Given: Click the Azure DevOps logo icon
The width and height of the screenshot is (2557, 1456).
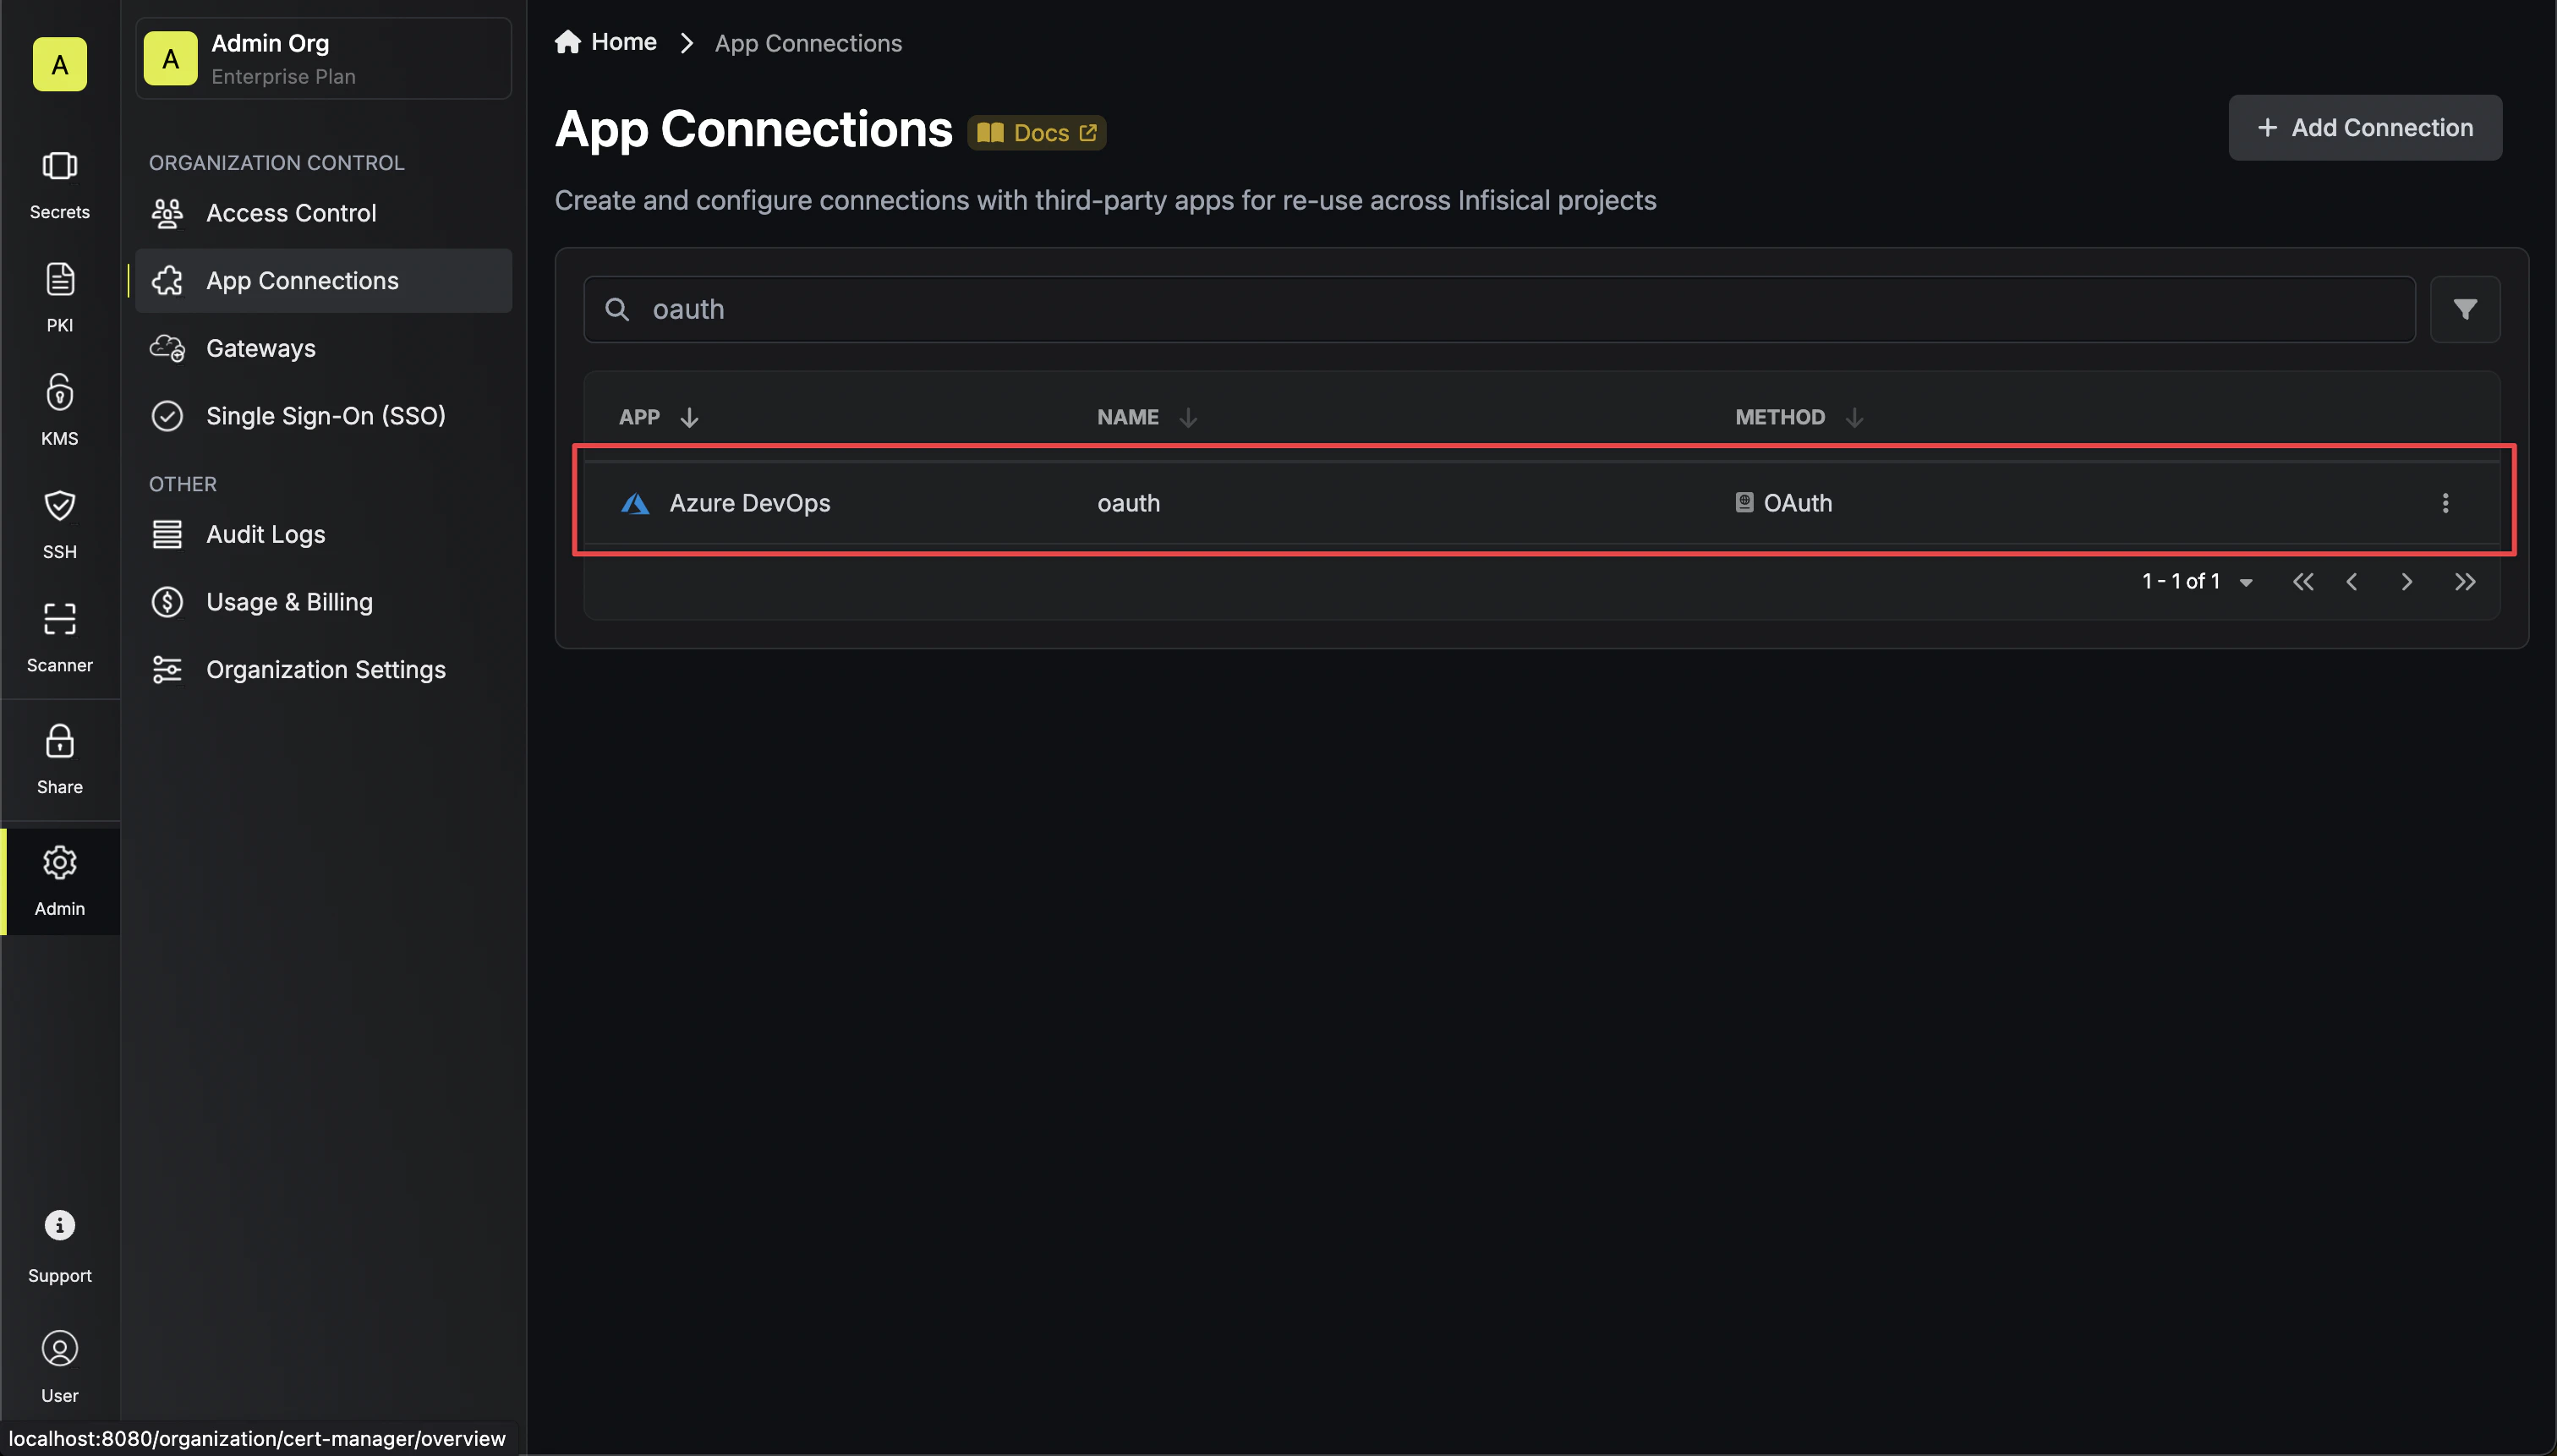Looking at the screenshot, I should pyautogui.click(x=635, y=503).
